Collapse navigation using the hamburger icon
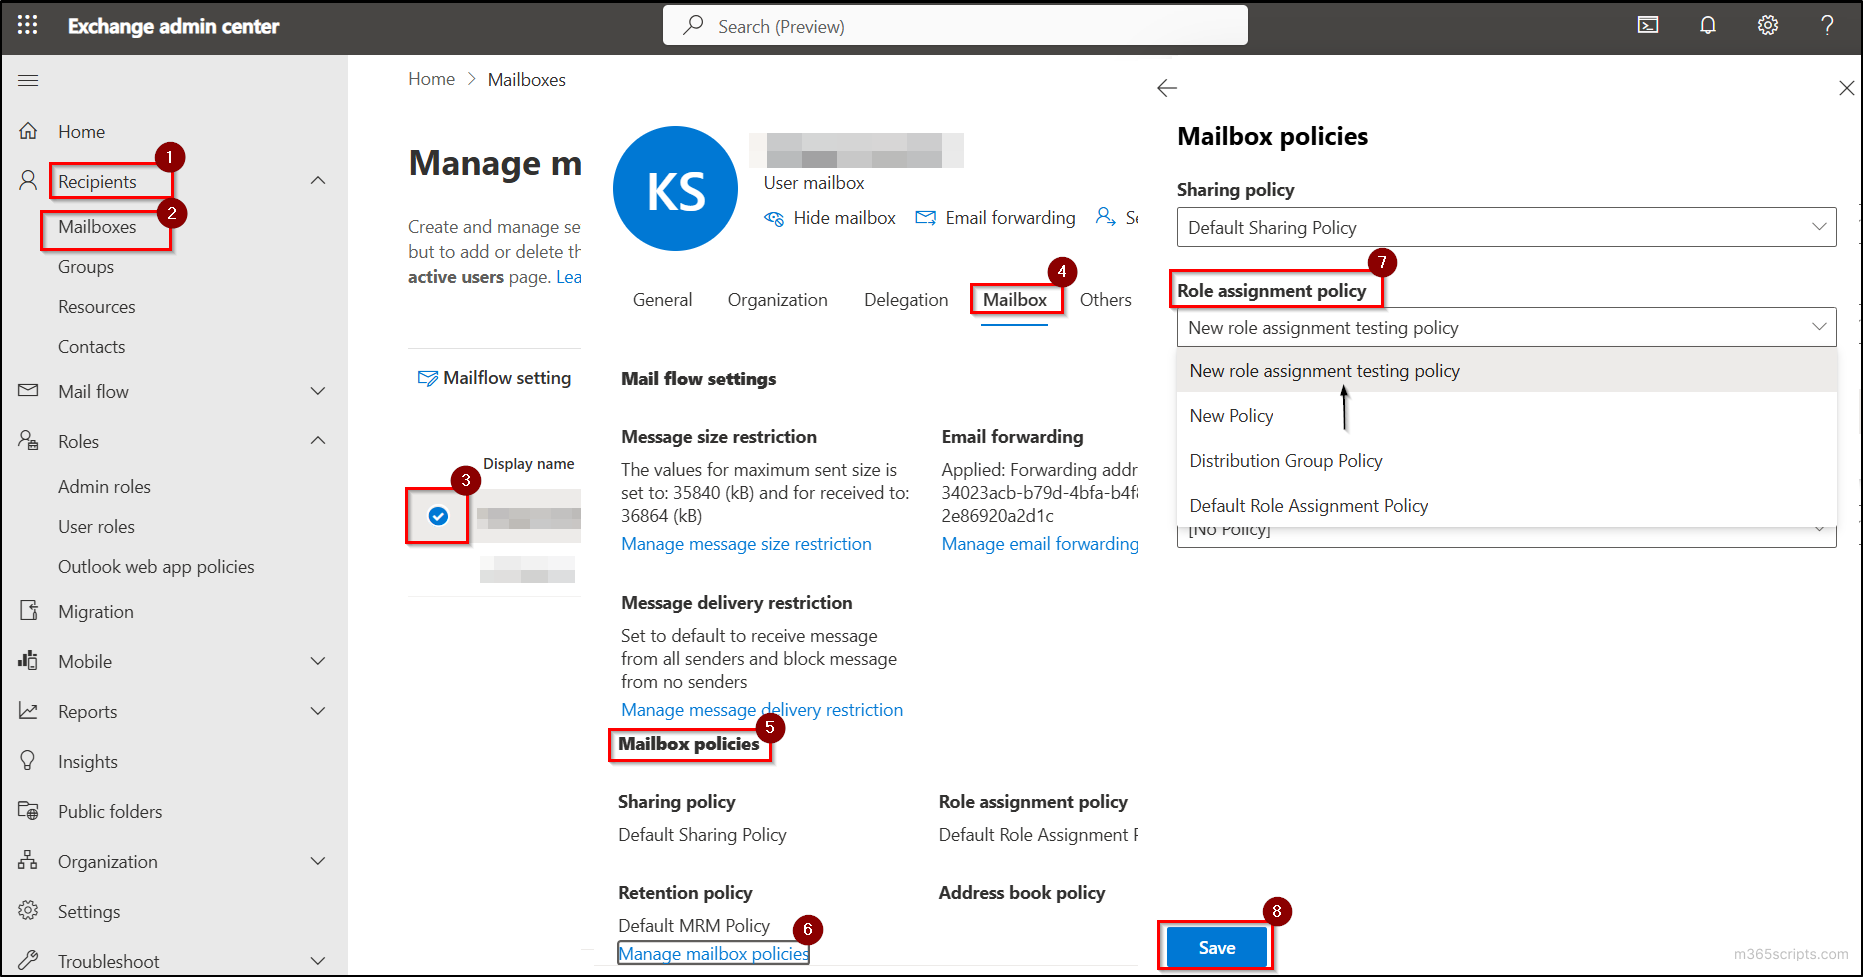This screenshot has height=977, width=1863. pyautogui.click(x=28, y=80)
